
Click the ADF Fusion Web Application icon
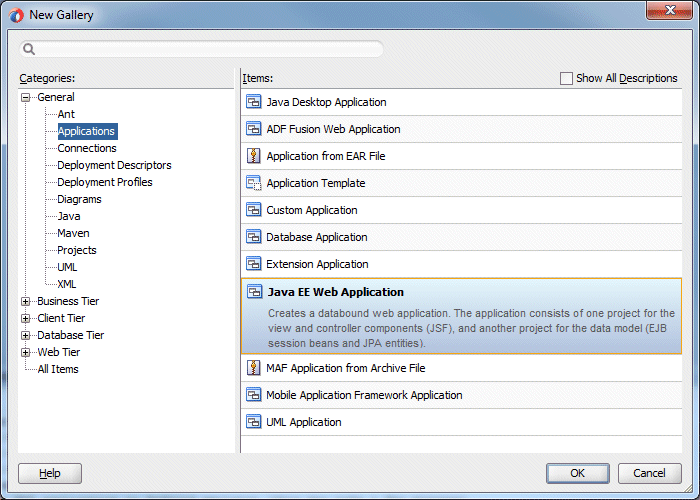coord(254,129)
